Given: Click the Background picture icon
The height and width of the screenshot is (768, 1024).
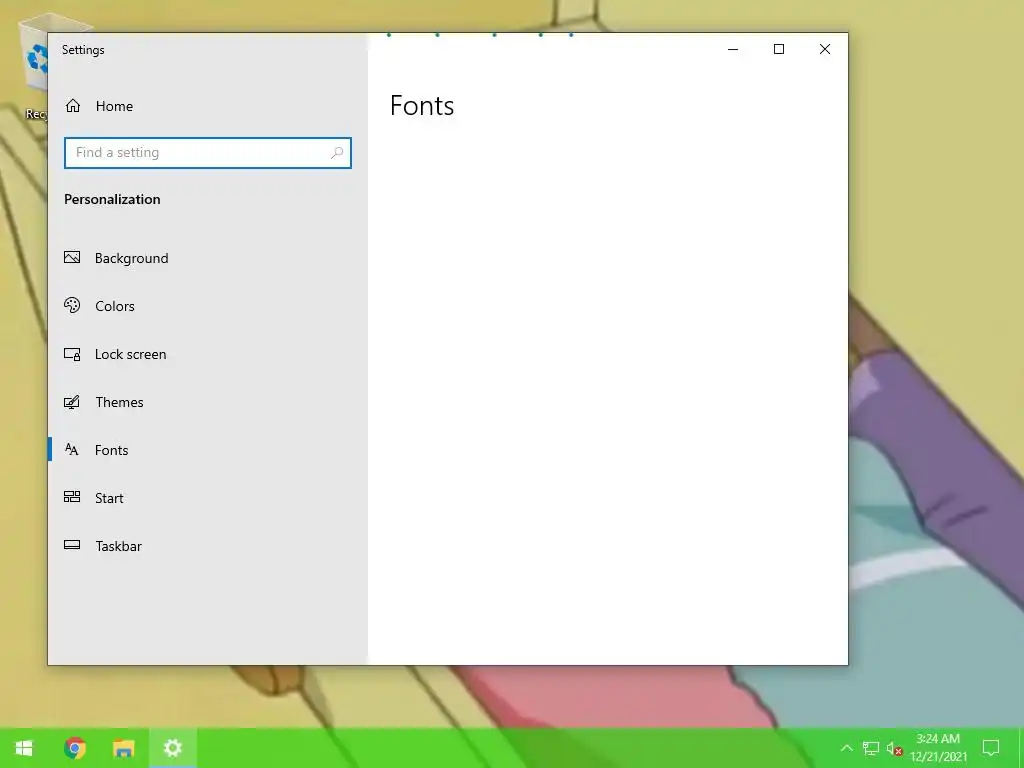Looking at the screenshot, I should tap(72, 257).
